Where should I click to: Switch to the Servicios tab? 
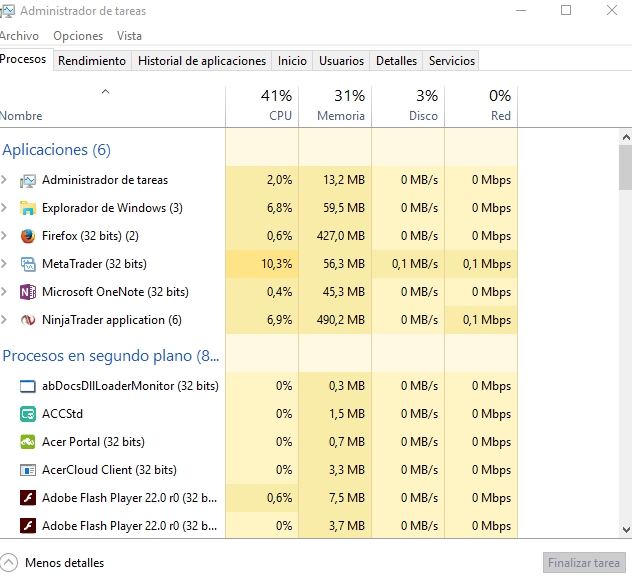[x=452, y=60]
